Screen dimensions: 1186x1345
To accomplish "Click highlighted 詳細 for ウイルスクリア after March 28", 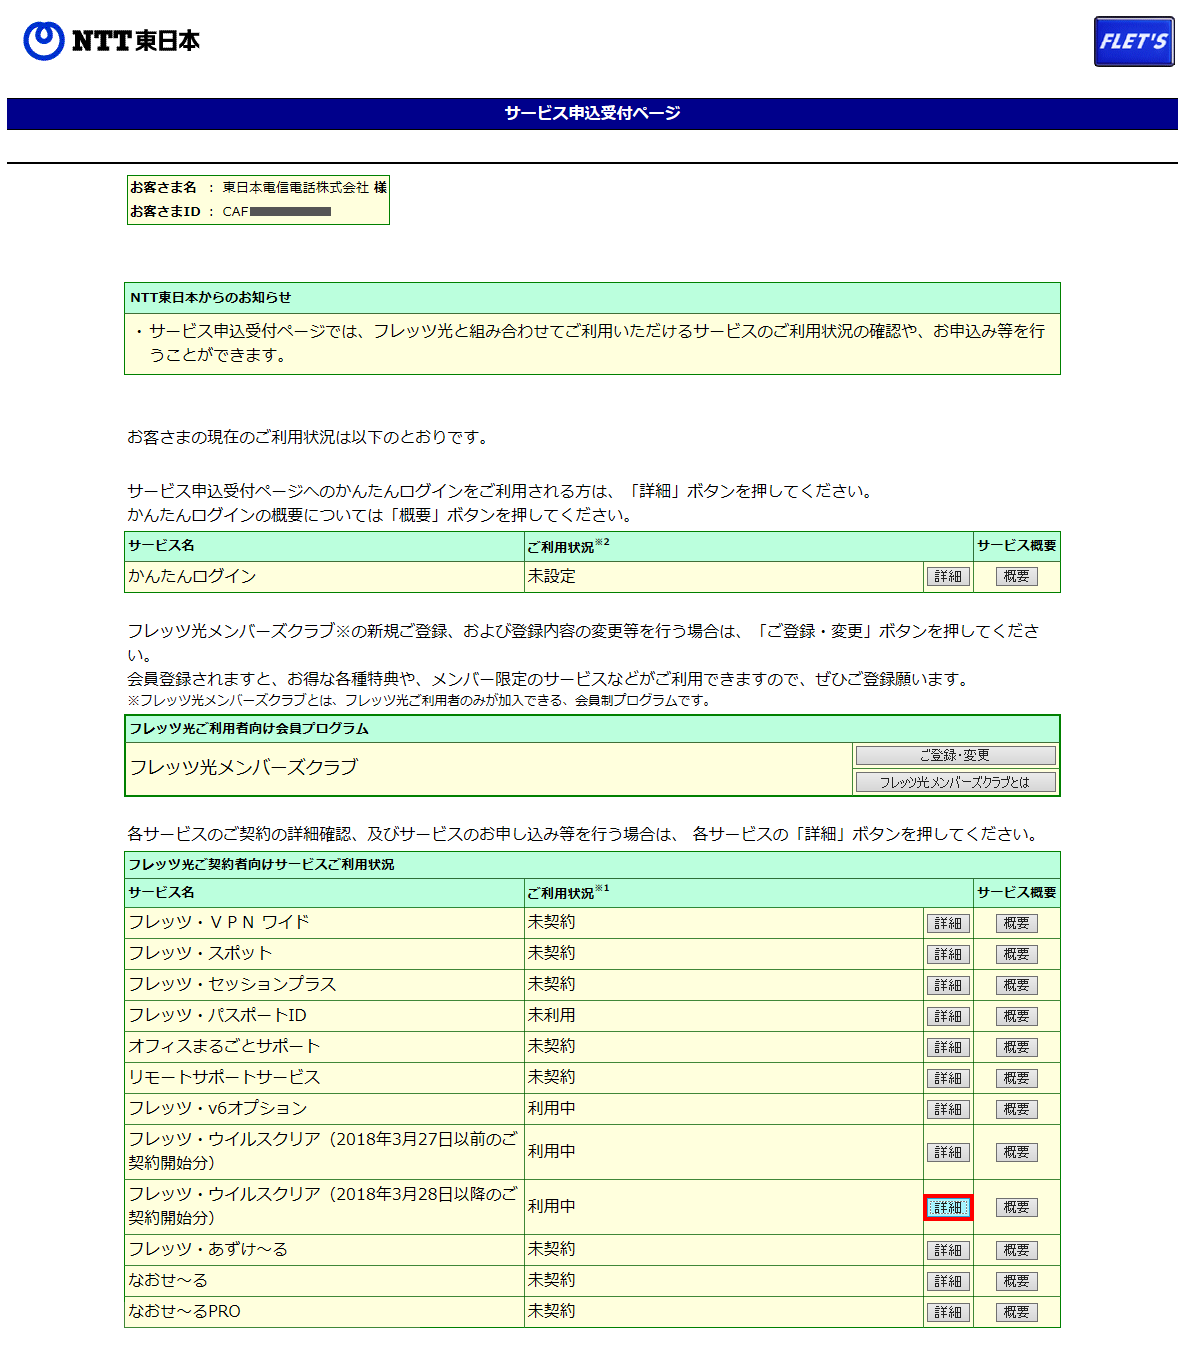I will 947,1208.
